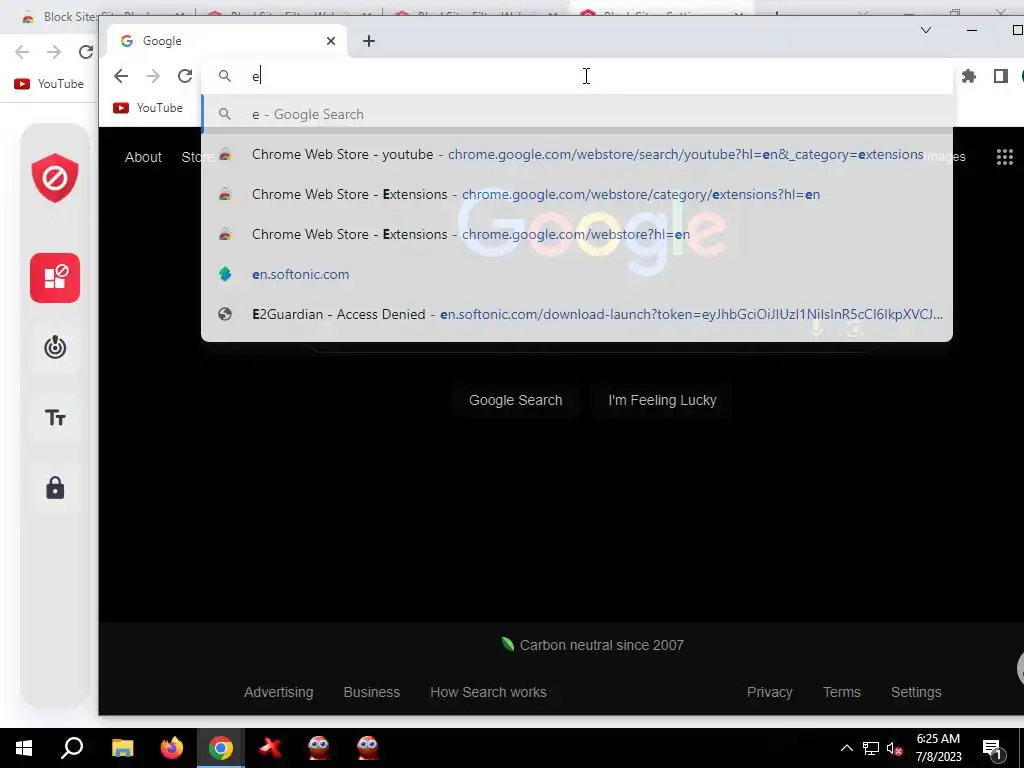
Task: Click the back arrow in the background Chrome window
Action: [22, 52]
